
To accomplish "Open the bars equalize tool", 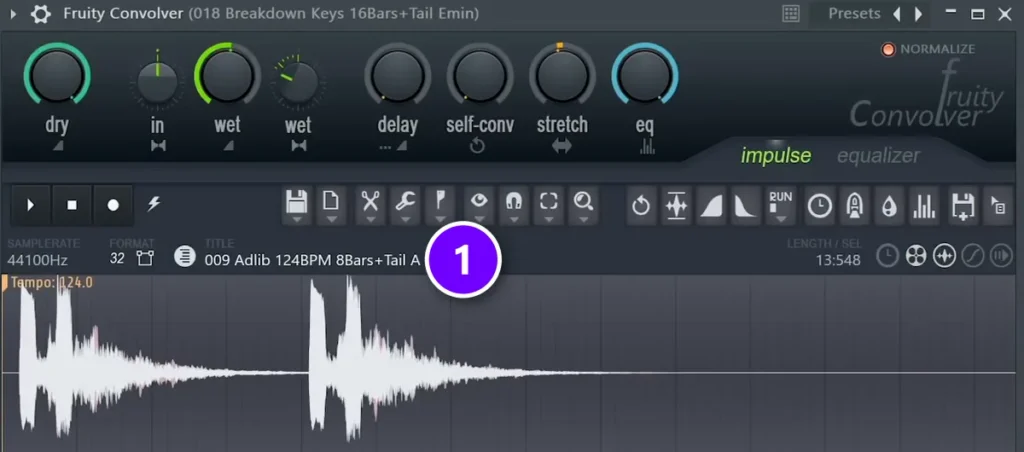I will [x=924, y=206].
